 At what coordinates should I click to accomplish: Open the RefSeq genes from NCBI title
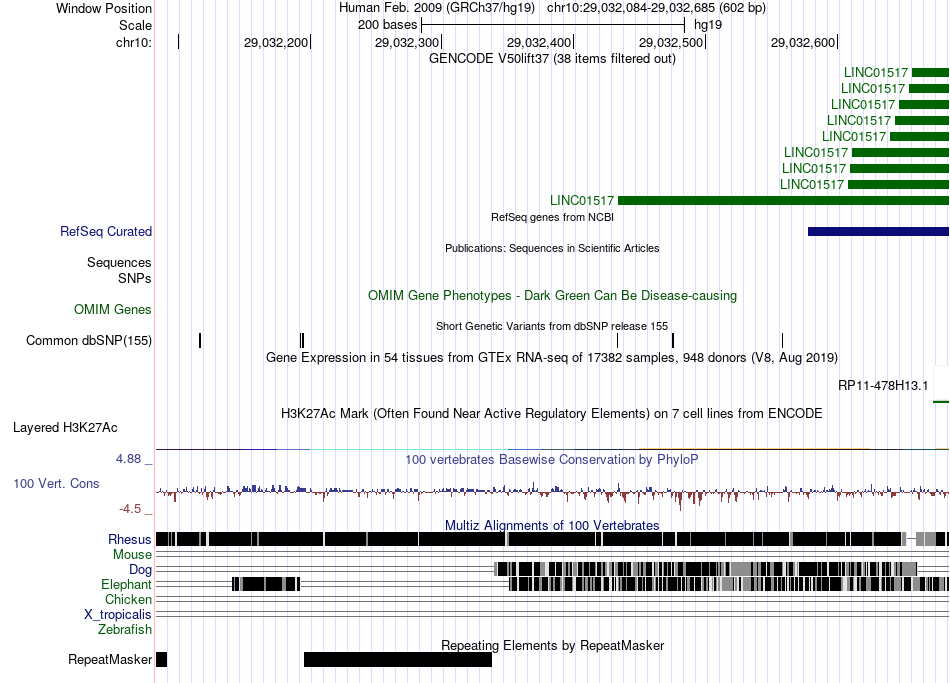pyautogui.click(x=552, y=217)
